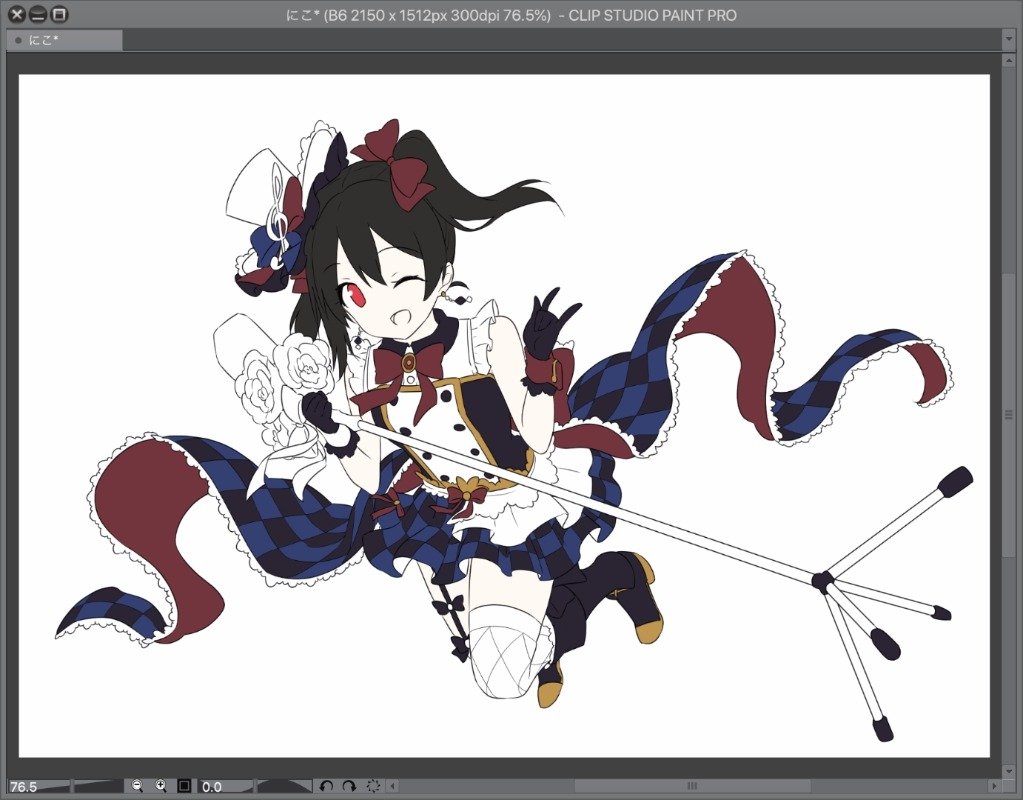This screenshot has width=1023, height=800.
Task: Click the horizontal scrollbar right arrow
Action: pyautogui.click(x=994, y=786)
